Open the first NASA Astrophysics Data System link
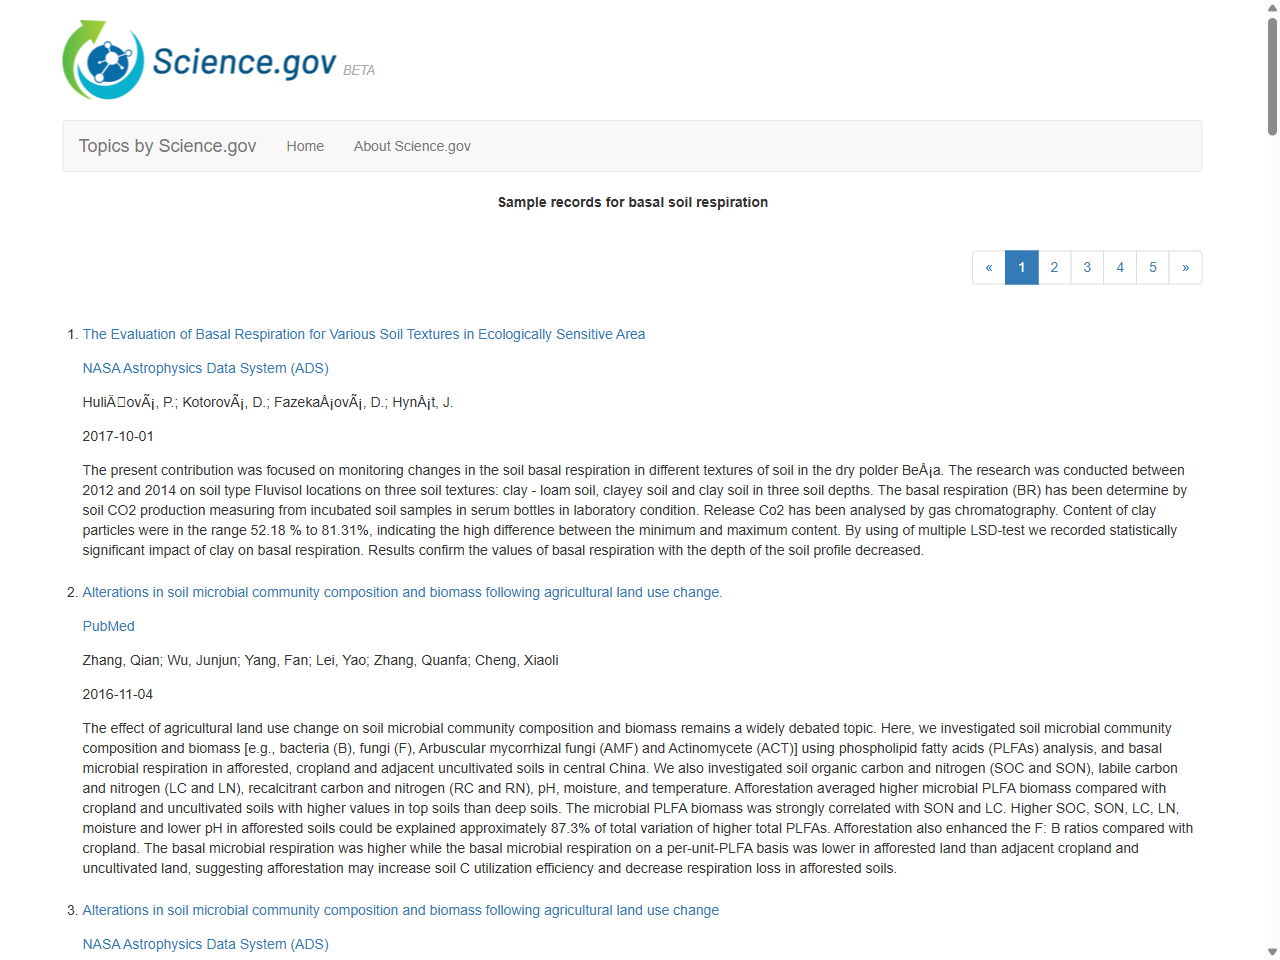This screenshot has width=1280, height=960. (205, 368)
